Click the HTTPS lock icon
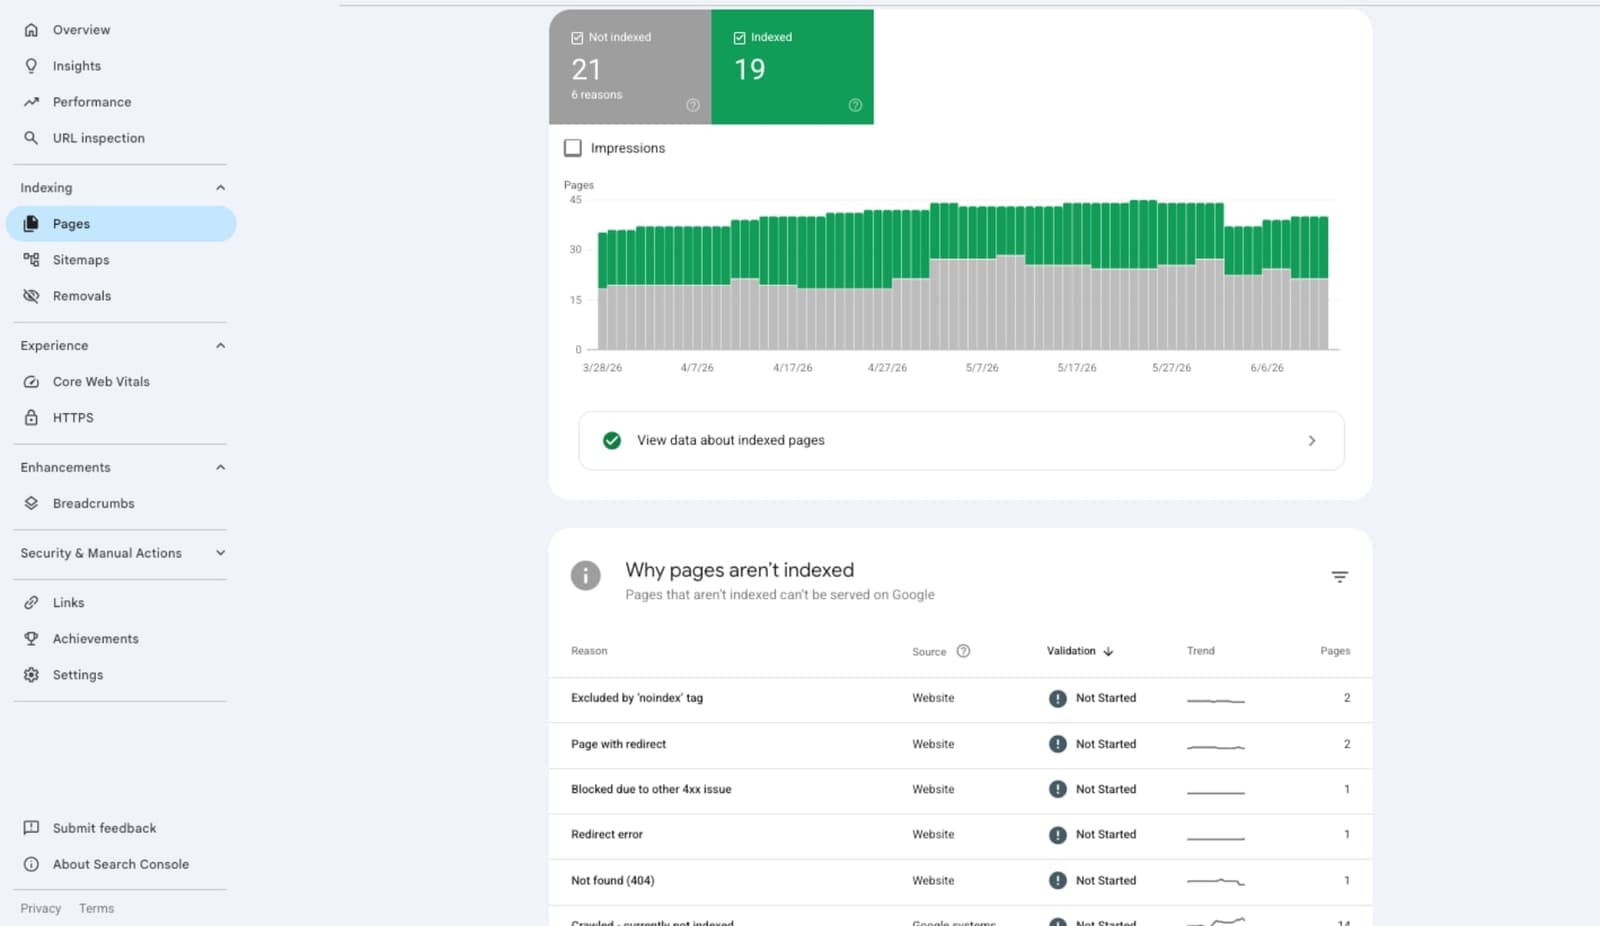 [x=31, y=418]
